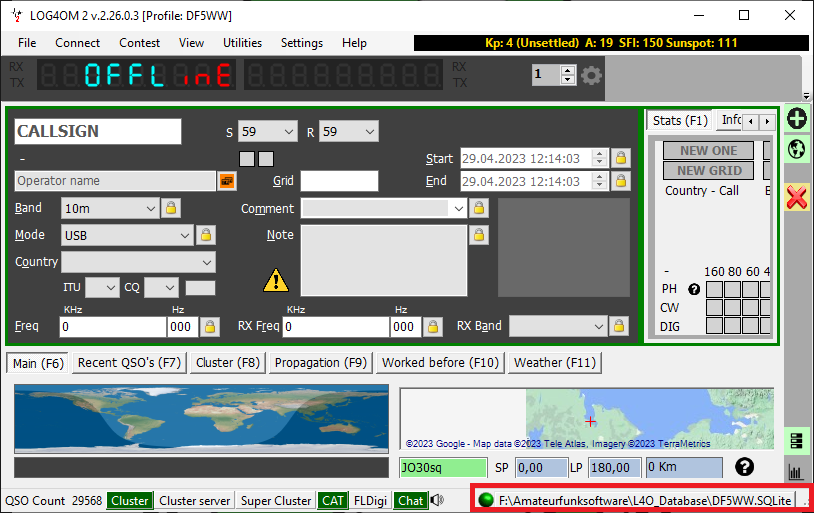
Task: Toggle the Band lock icon
Action: pos(170,208)
